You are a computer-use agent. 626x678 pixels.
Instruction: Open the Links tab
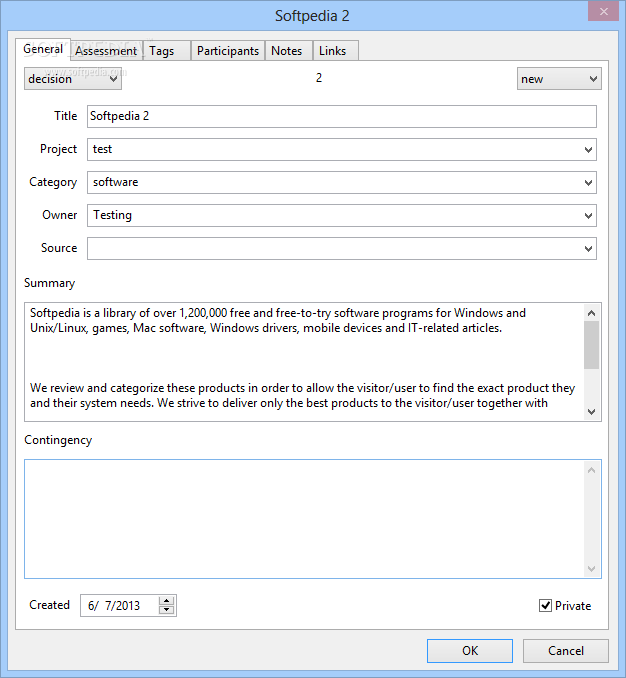point(335,51)
